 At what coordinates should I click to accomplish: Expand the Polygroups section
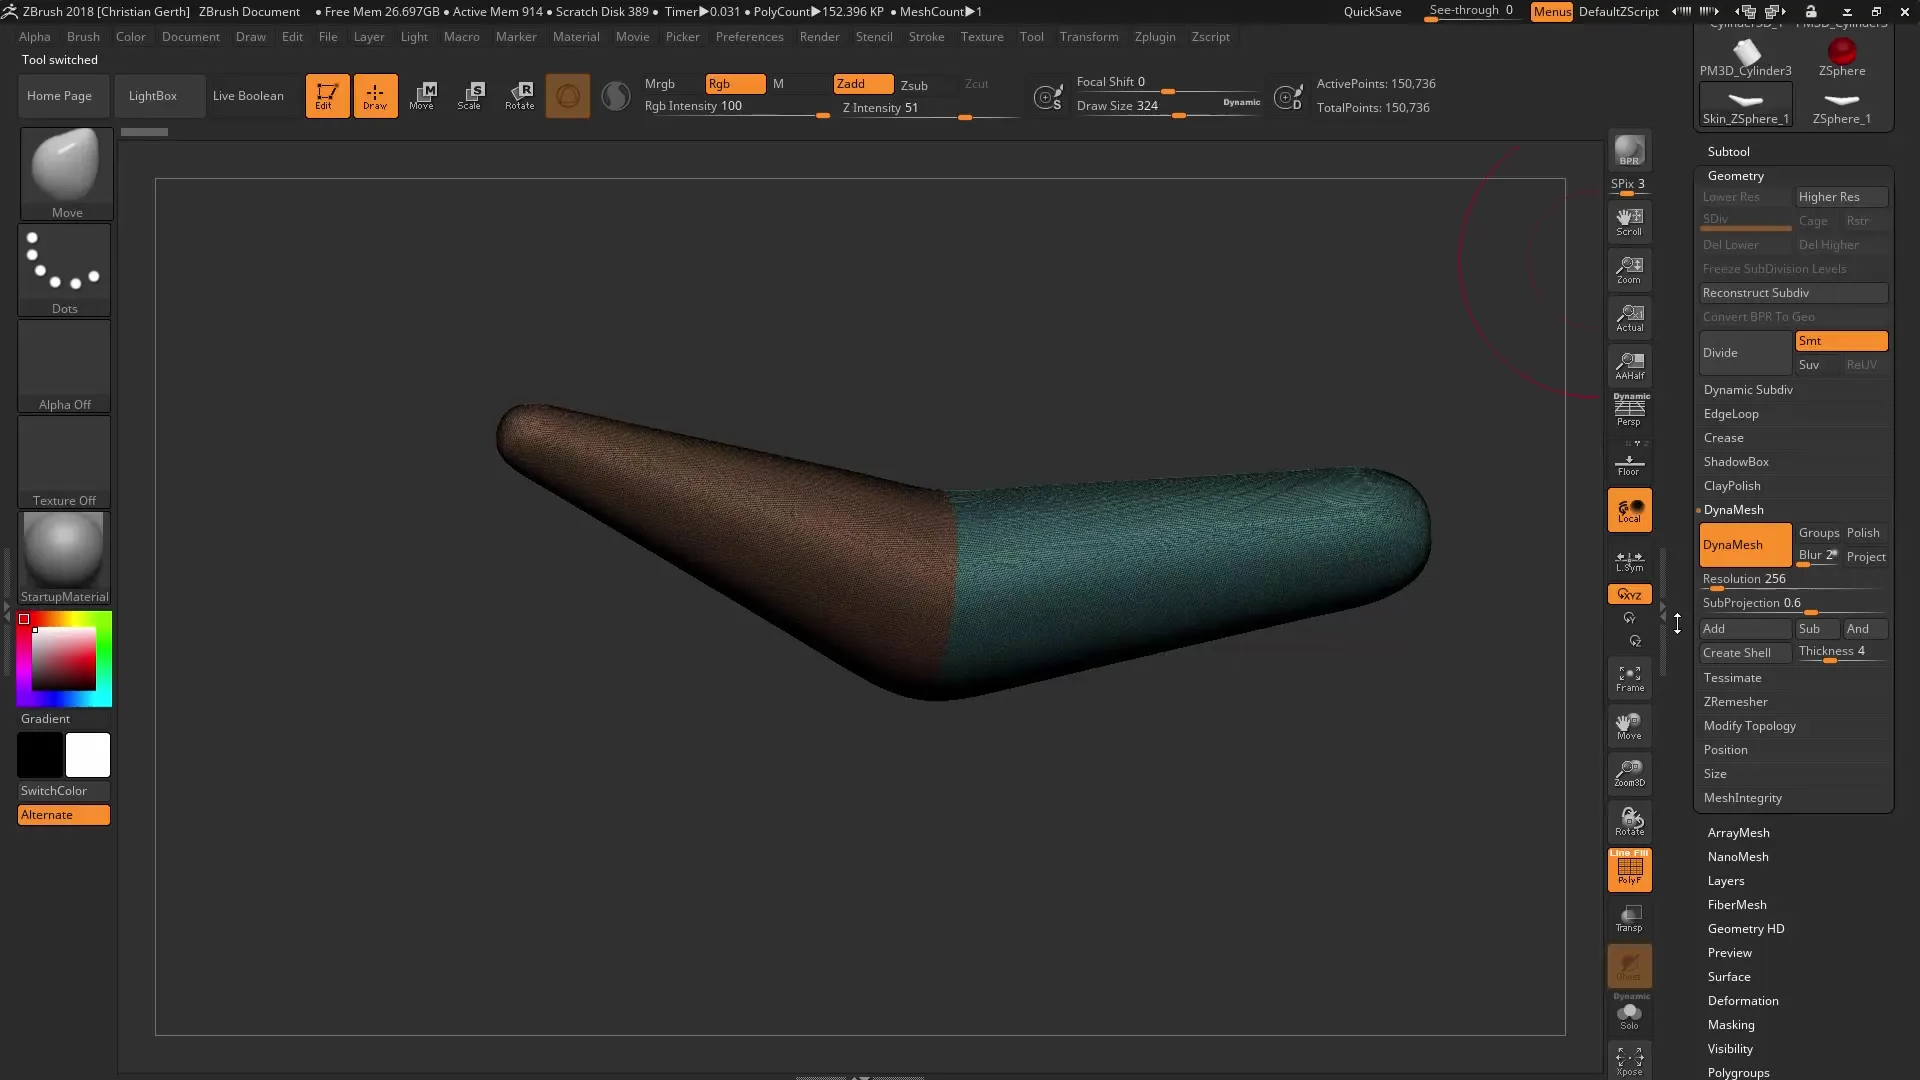1738,1072
